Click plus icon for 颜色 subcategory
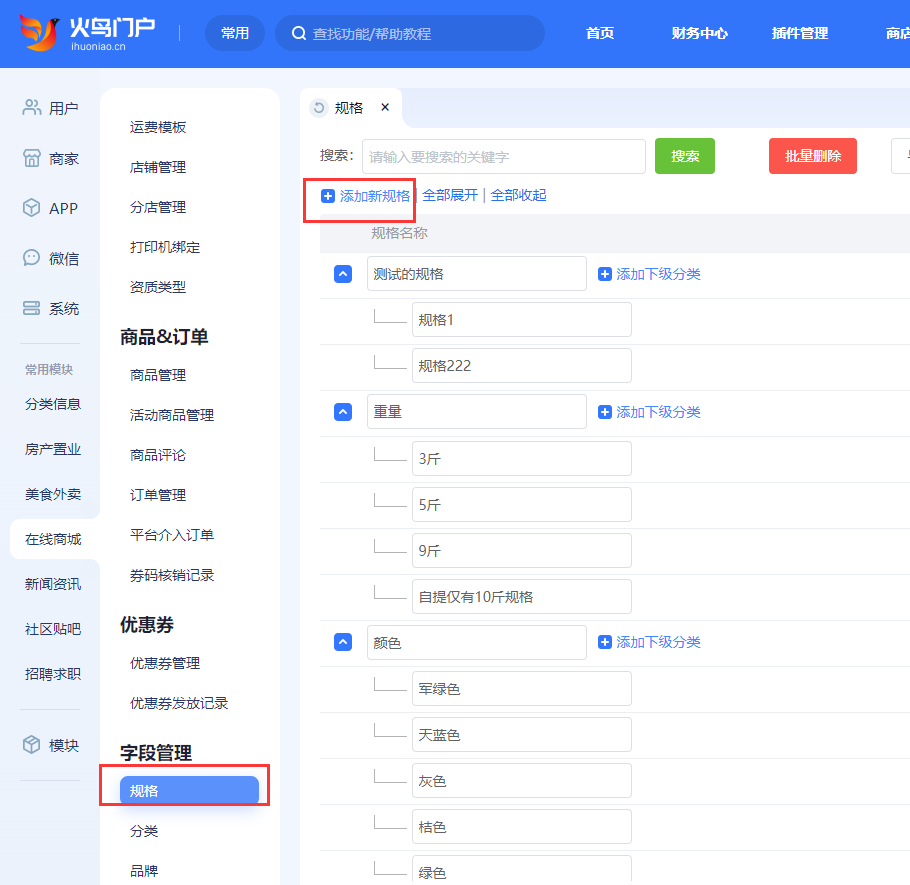 coord(605,642)
